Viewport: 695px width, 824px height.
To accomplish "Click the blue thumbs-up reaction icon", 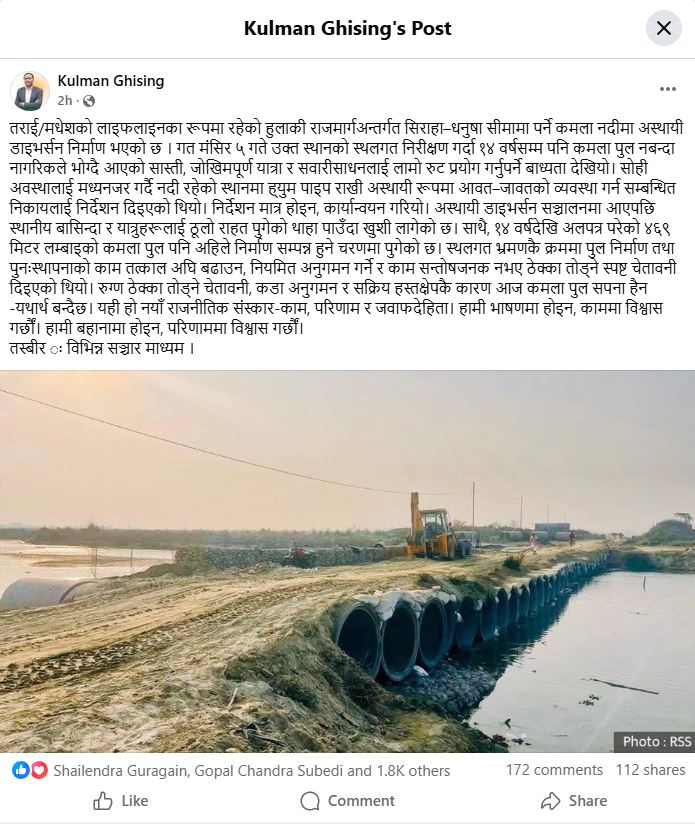I will tap(20, 770).
